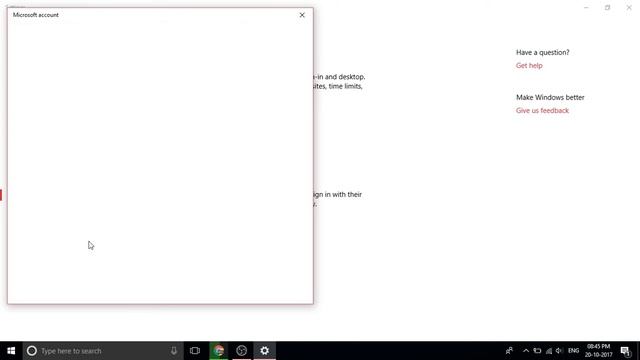Open the network status tray icon
Screen dimensions: 640x360
pyautogui.click(x=549, y=351)
